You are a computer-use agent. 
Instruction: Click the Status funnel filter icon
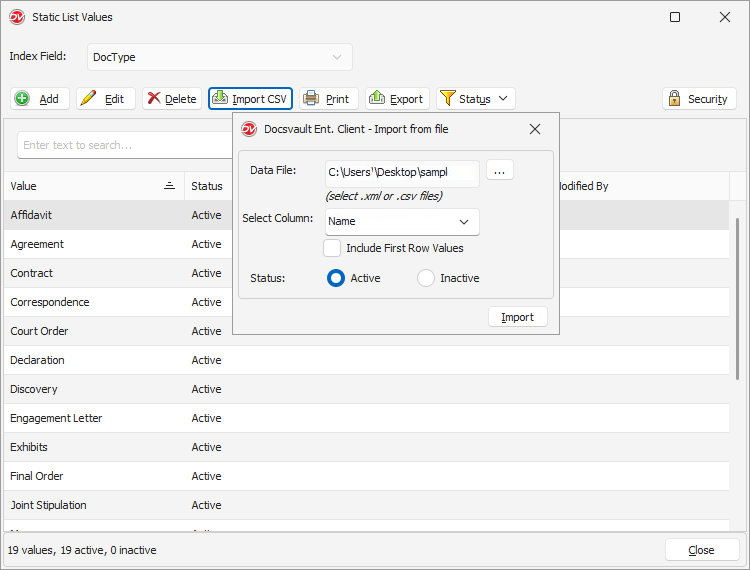point(447,99)
